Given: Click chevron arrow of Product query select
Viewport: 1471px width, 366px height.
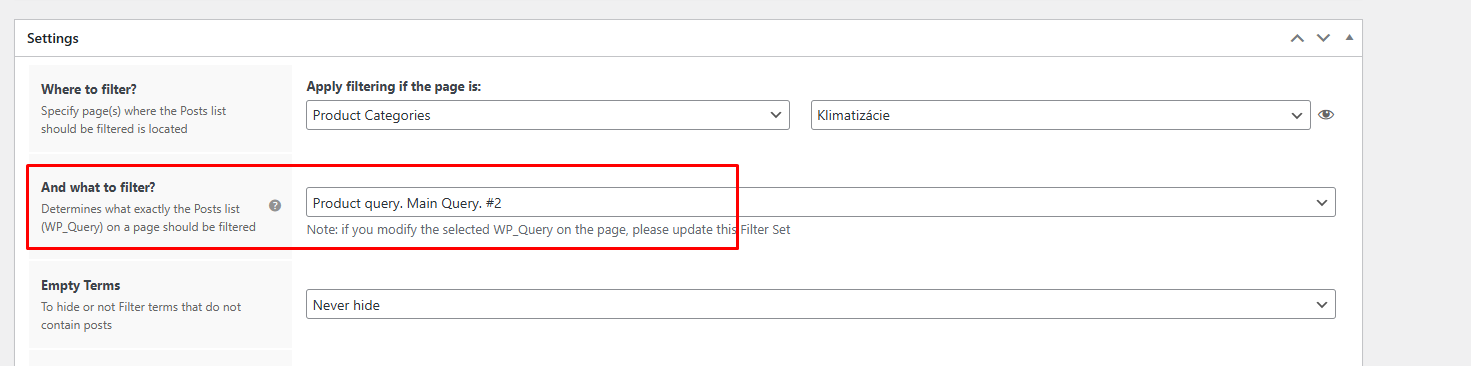Looking at the screenshot, I should click(x=1322, y=203).
